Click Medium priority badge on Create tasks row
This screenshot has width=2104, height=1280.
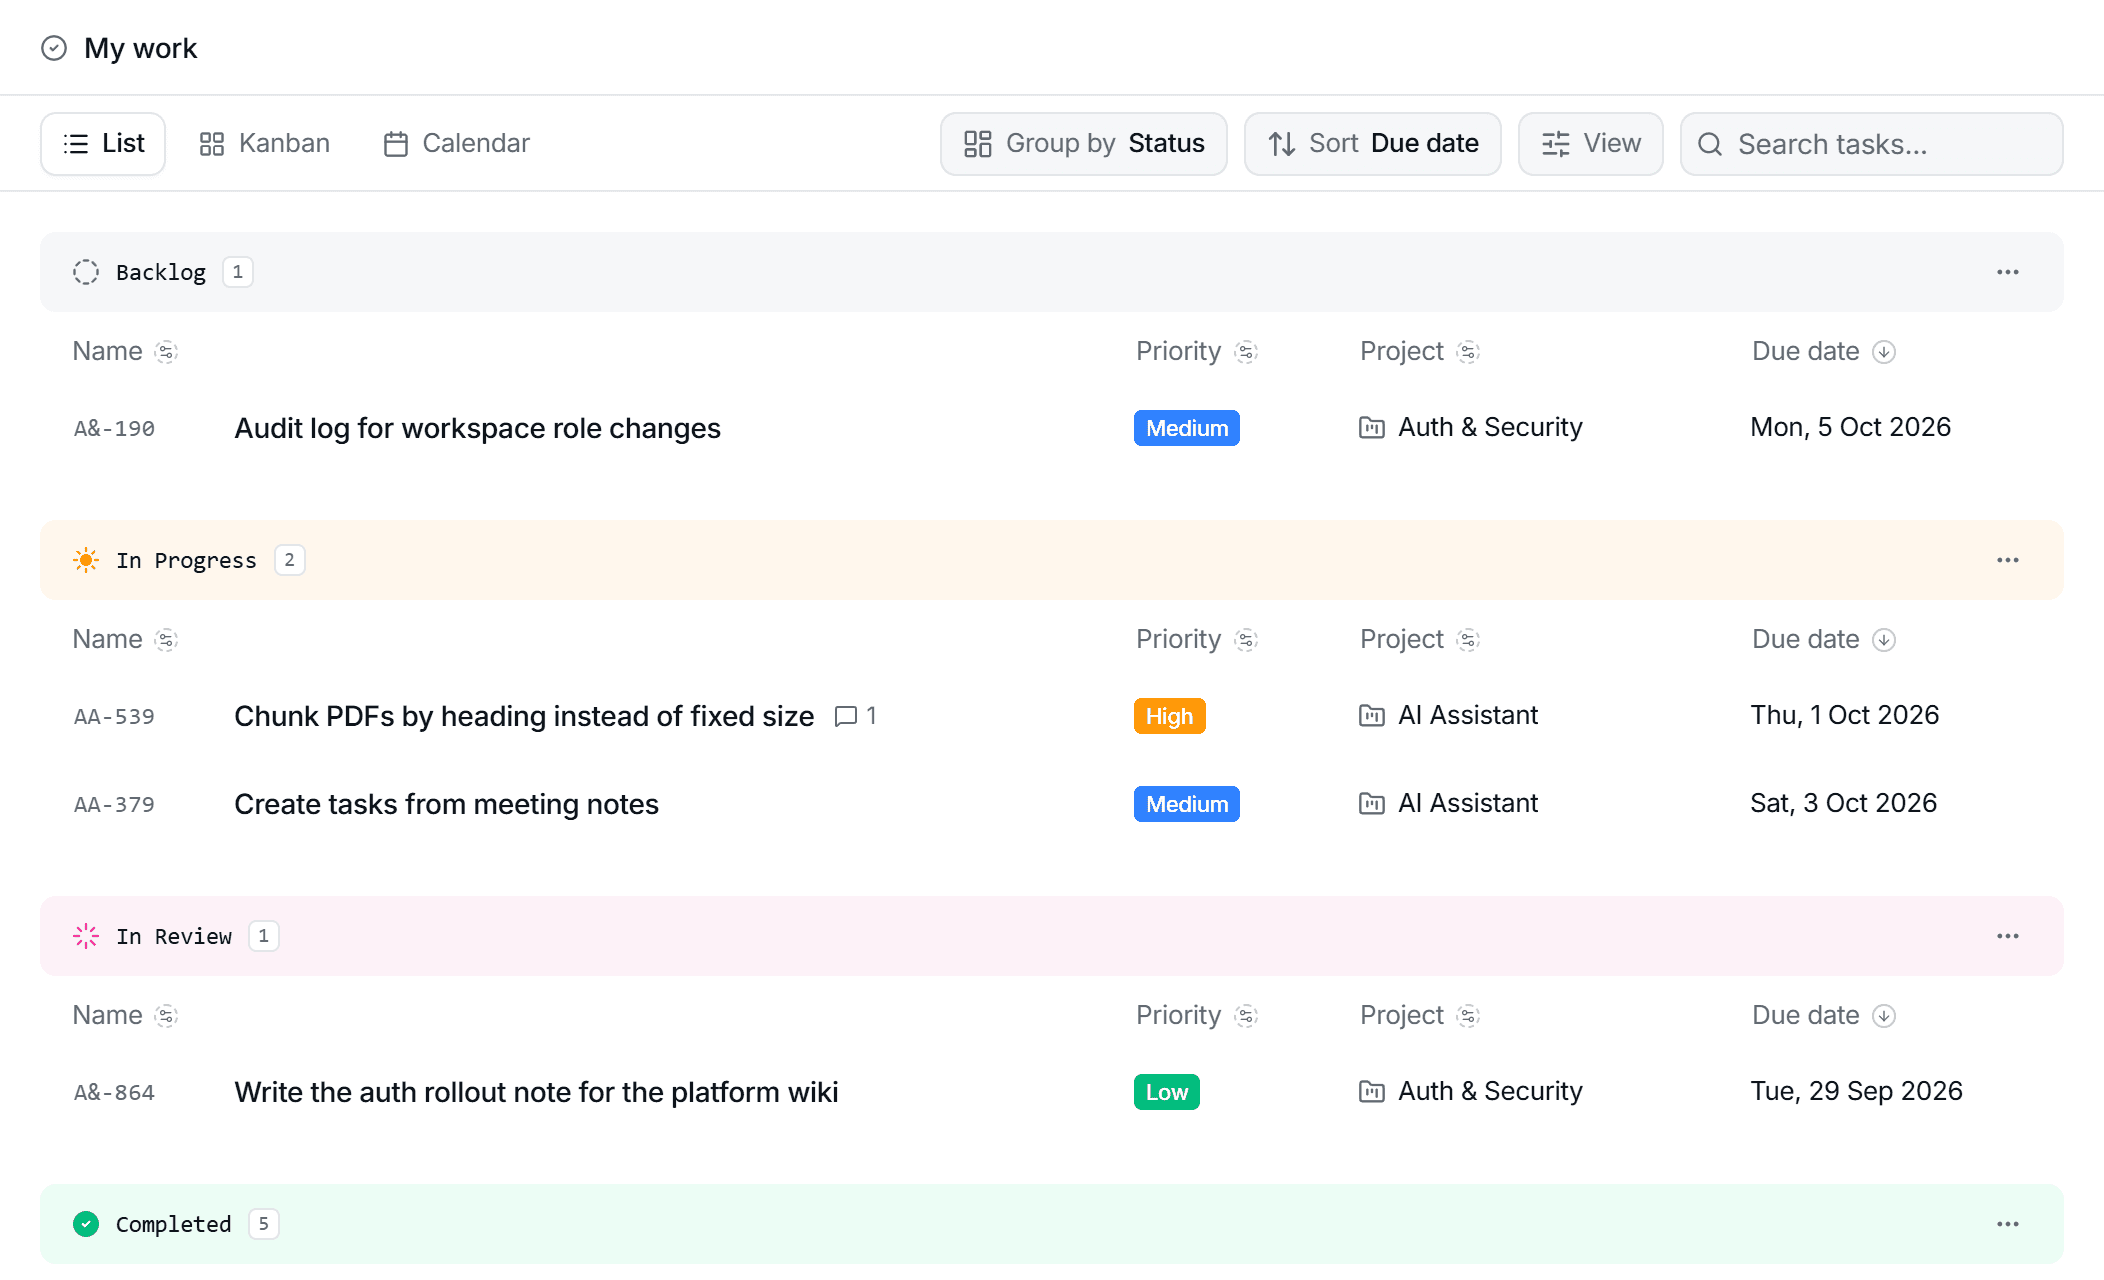point(1187,804)
